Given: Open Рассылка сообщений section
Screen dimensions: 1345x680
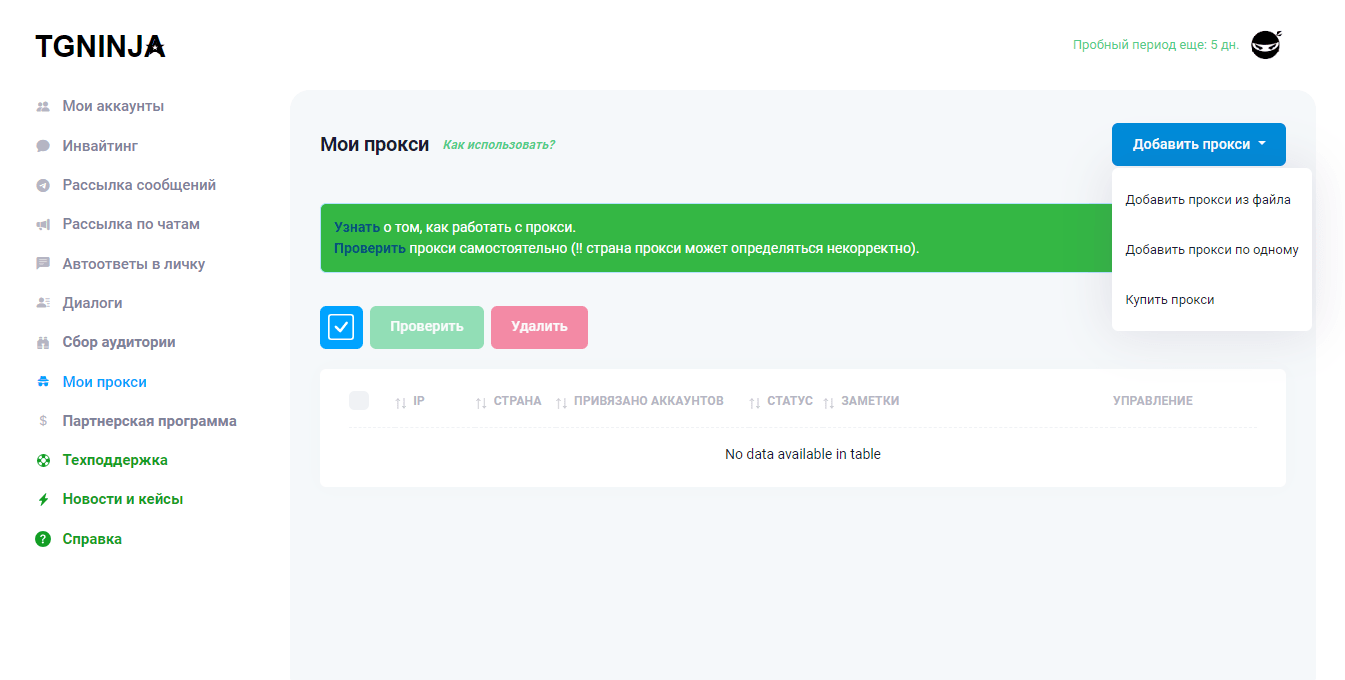Looking at the screenshot, I should pyautogui.click(x=139, y=185).
